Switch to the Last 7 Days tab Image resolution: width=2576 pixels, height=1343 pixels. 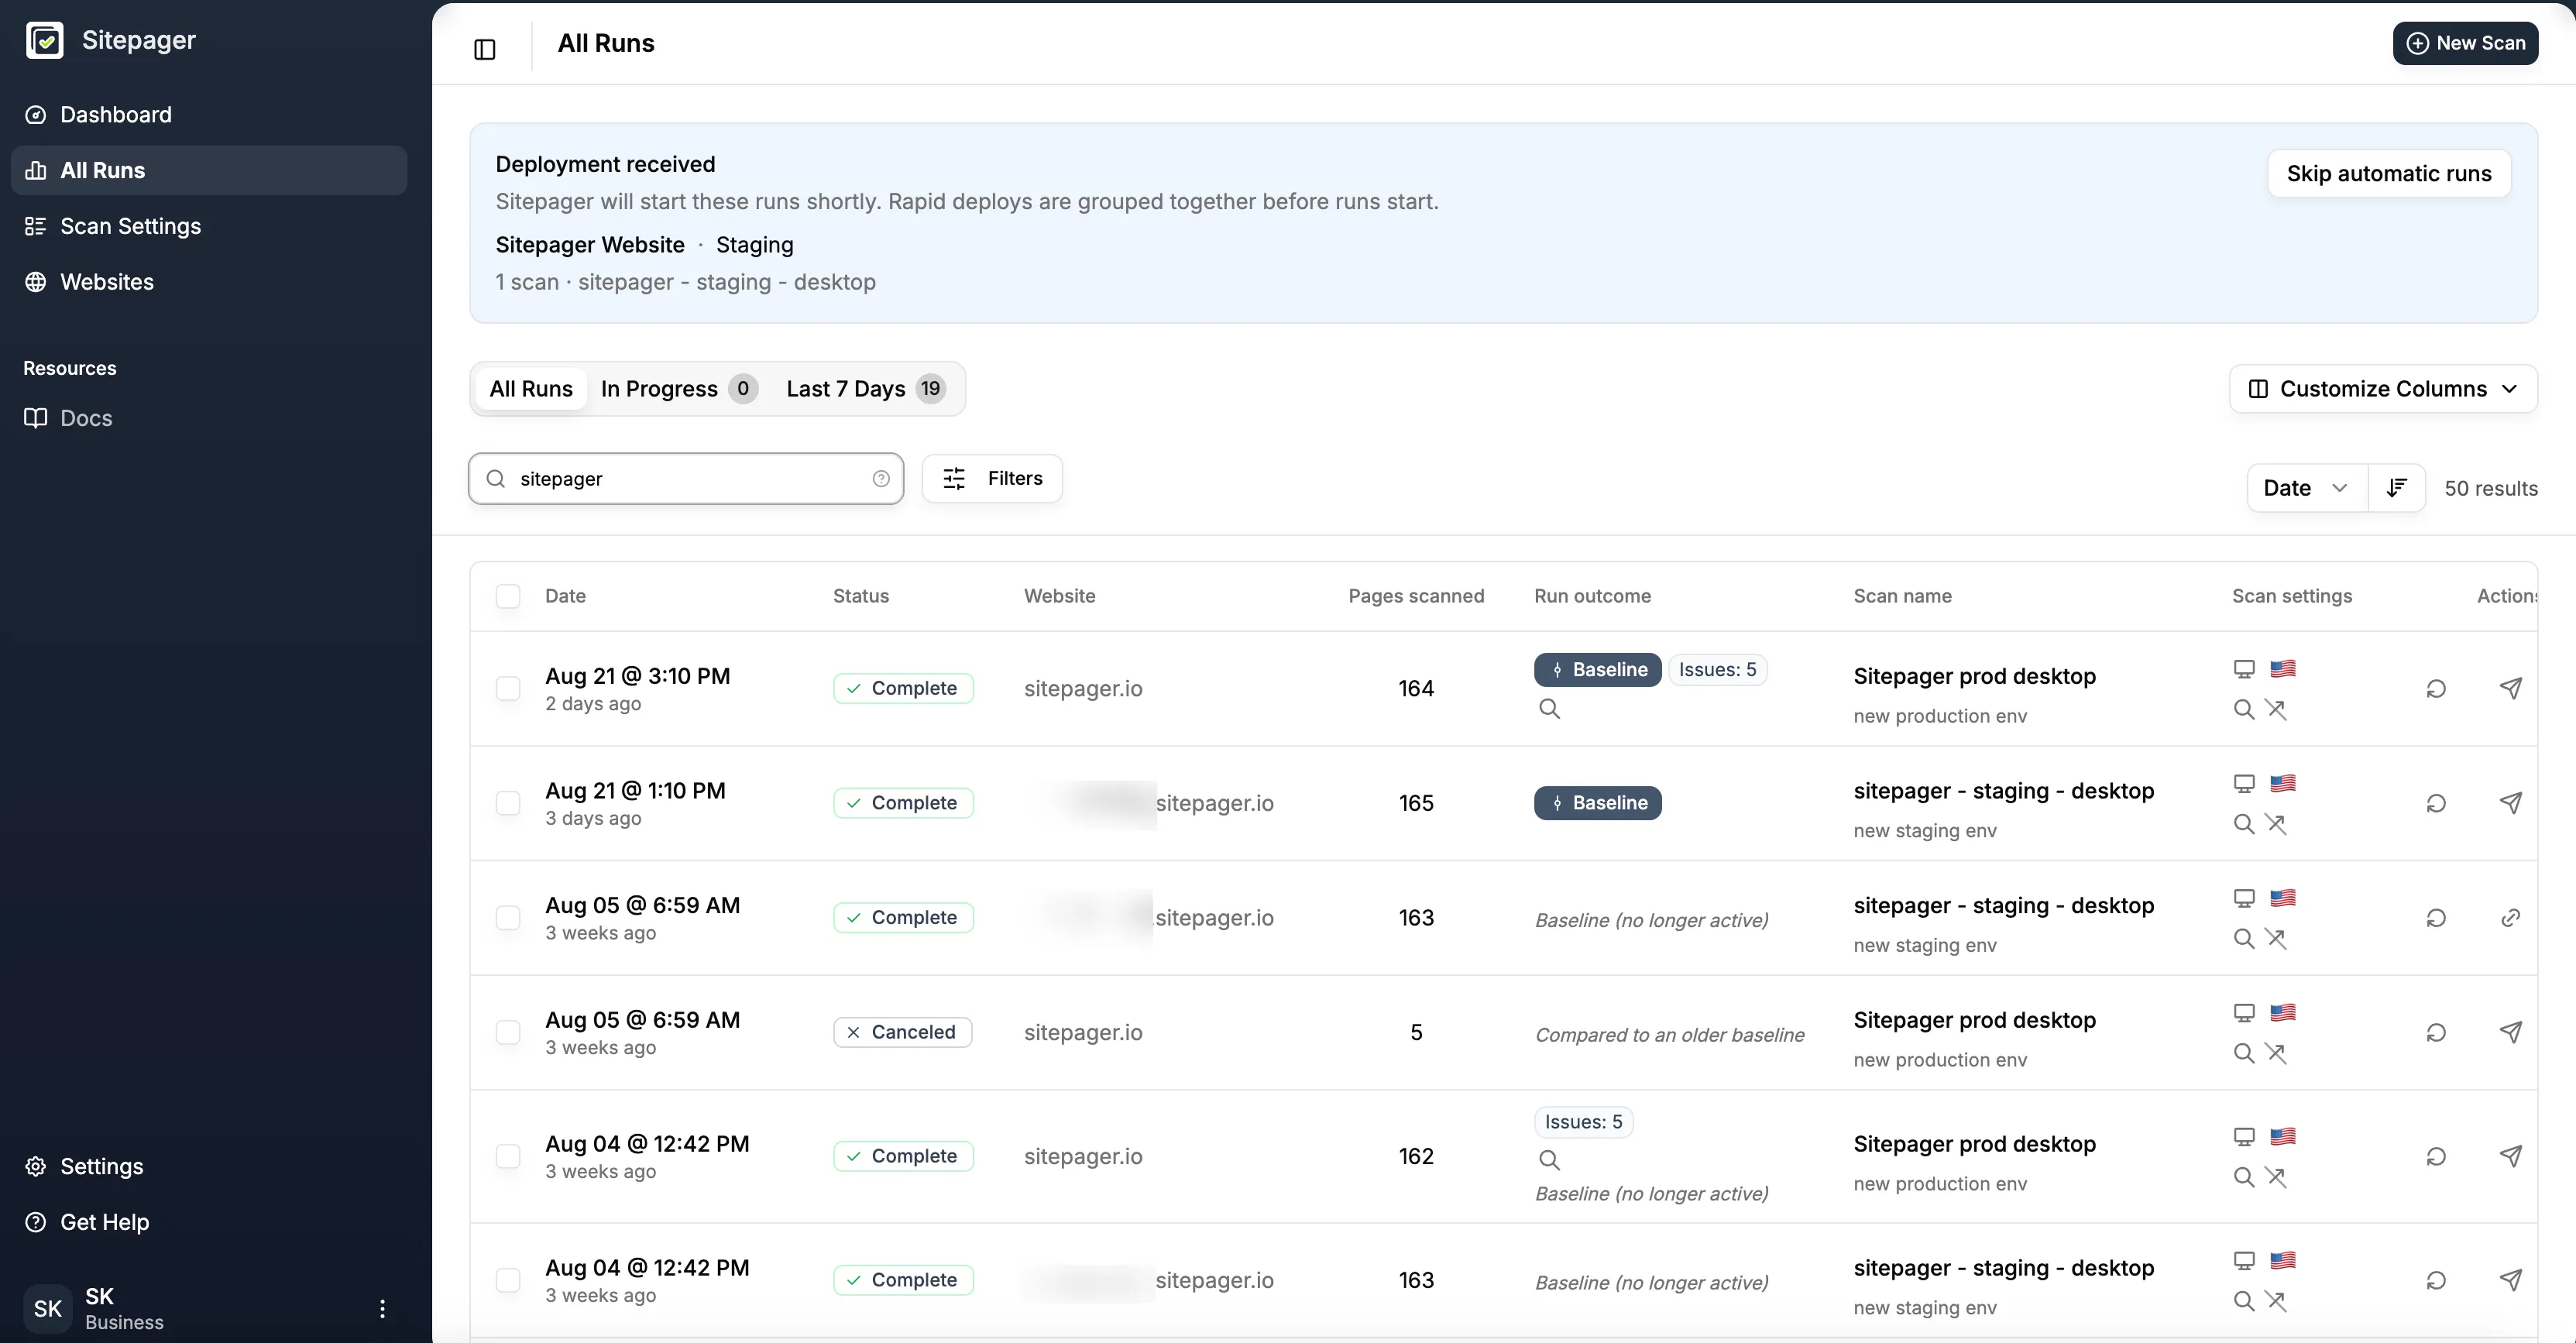click(865, 389)
